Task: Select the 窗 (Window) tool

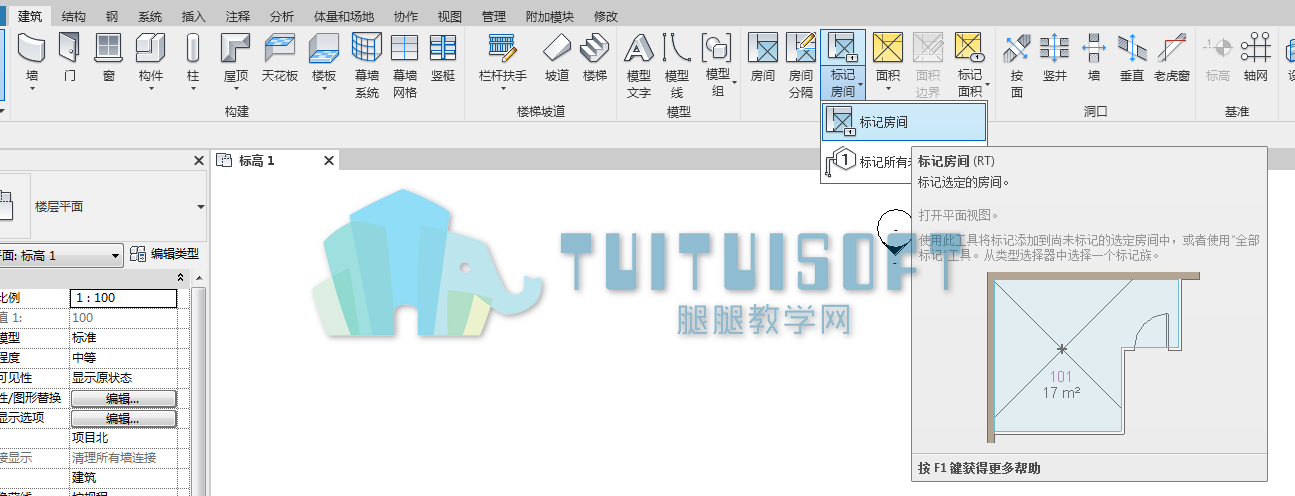Action: coord(108,57)
